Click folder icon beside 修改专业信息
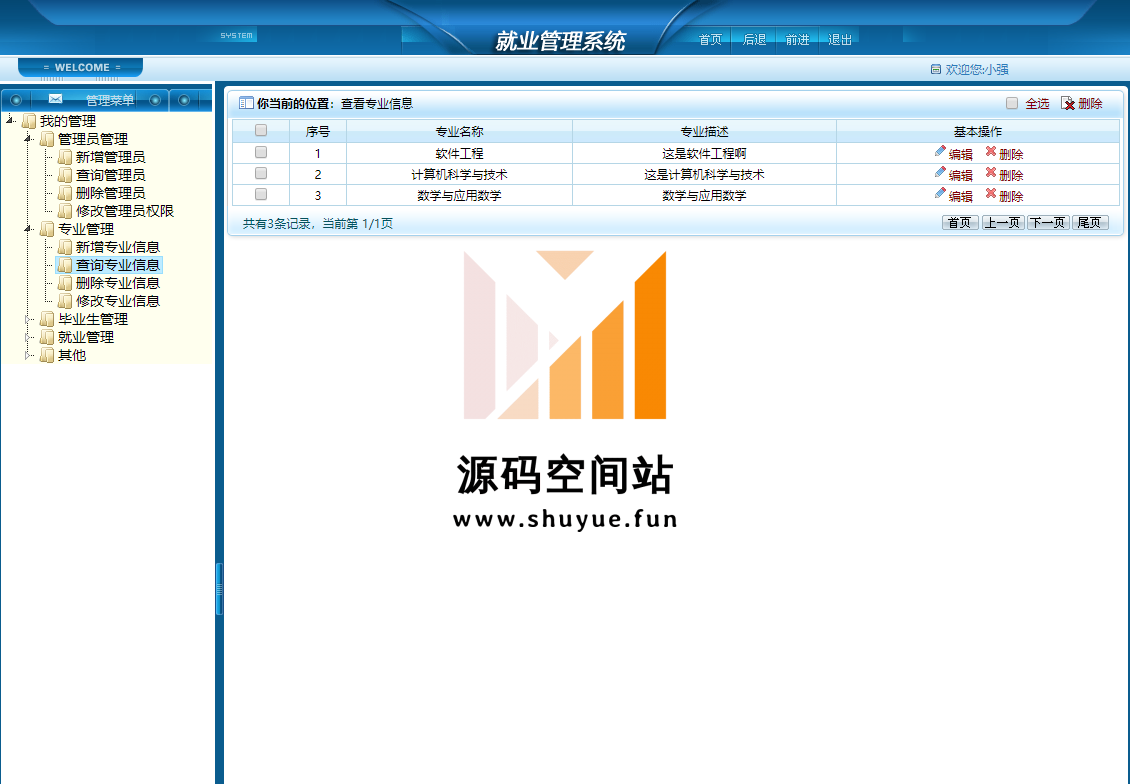This screenshot has height=784, width=1130. pyautogui.click(x=65, y=301)
